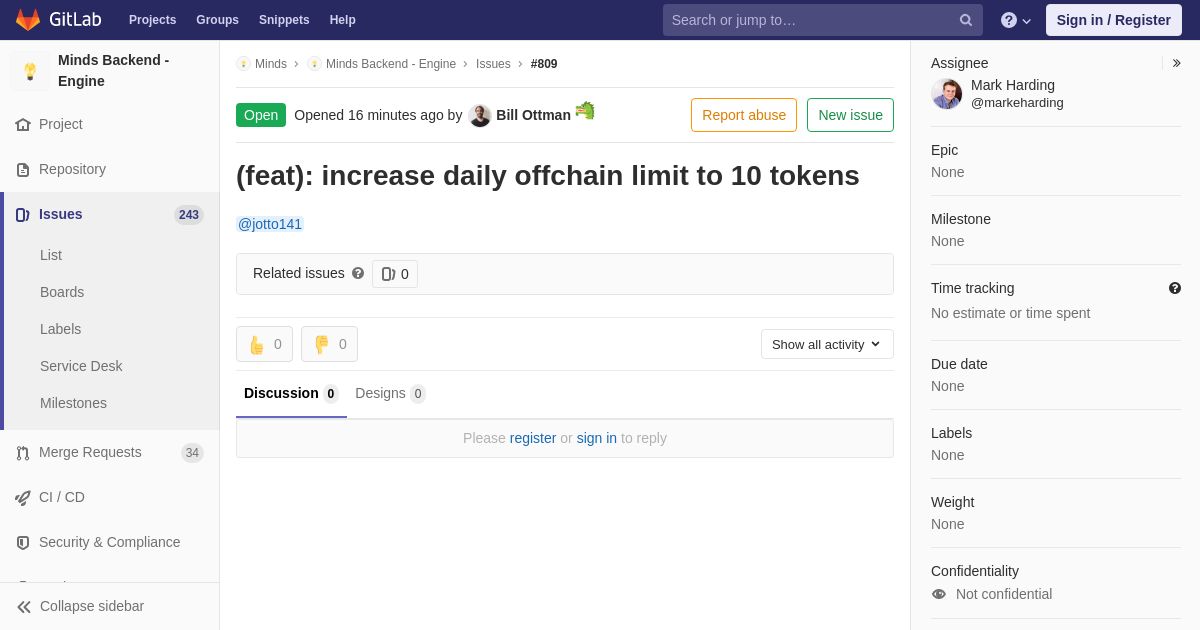
Task: Focus the Search or jump to field
Action: coord(823,20)
